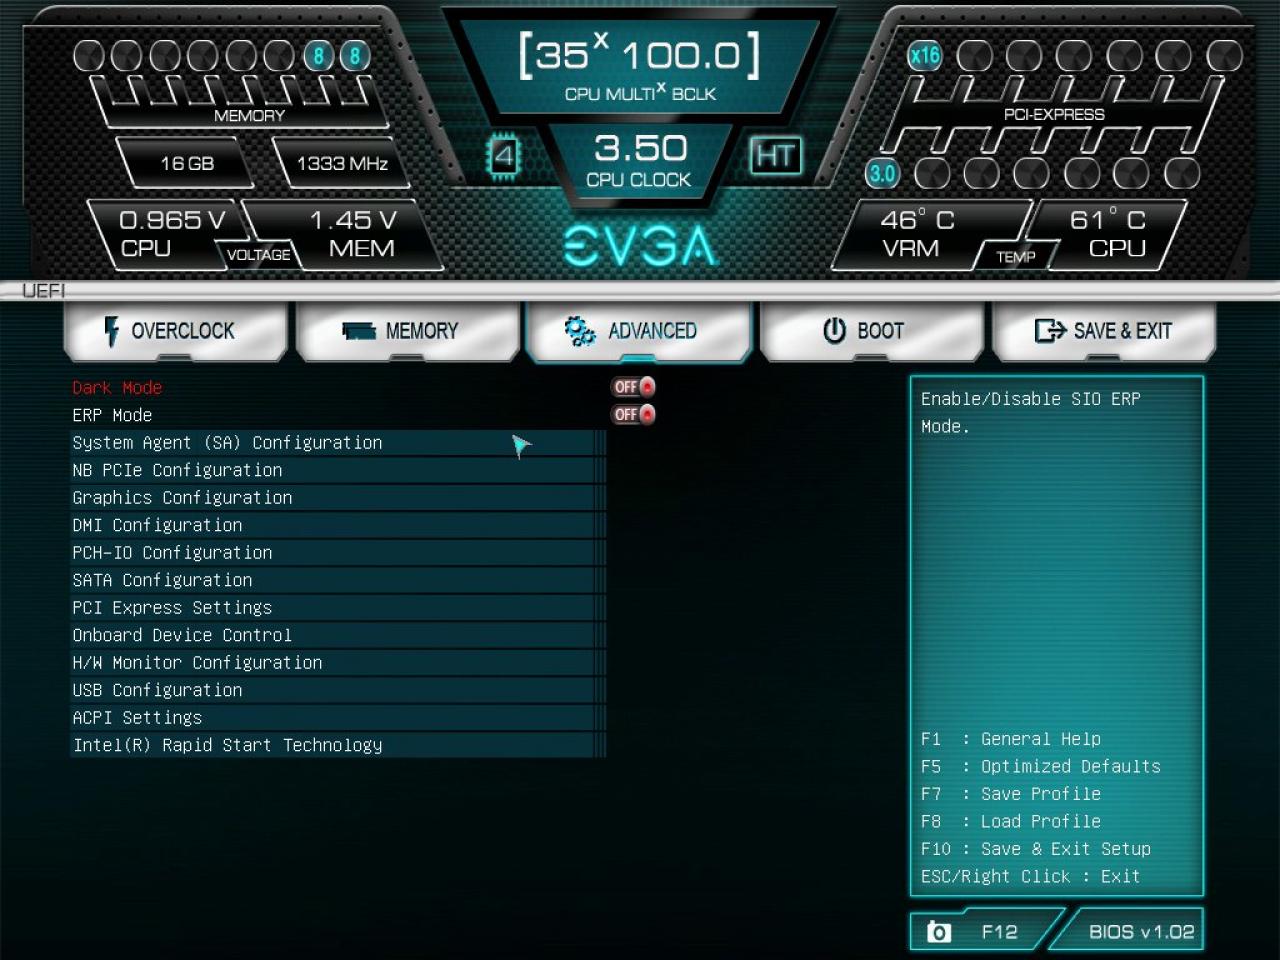
Task: Click the CPU core count chip icon
Action: (x=503, y=156)
